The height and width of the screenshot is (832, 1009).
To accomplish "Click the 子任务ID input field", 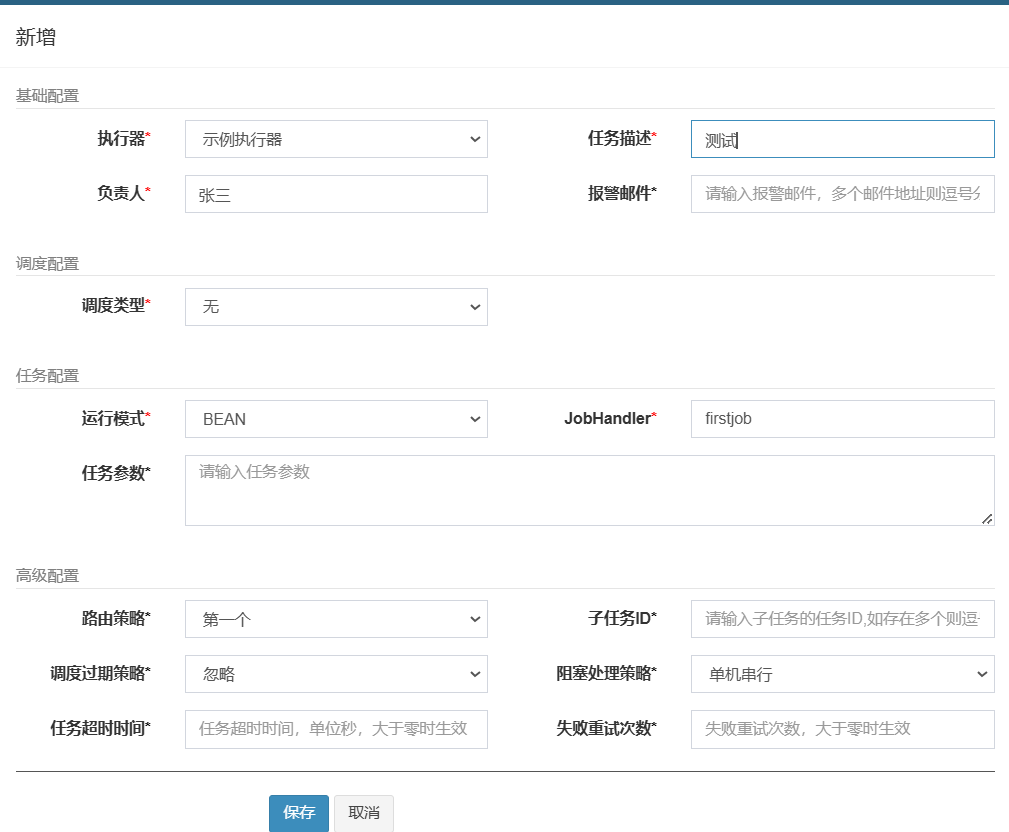I will (x=842, y=619).
